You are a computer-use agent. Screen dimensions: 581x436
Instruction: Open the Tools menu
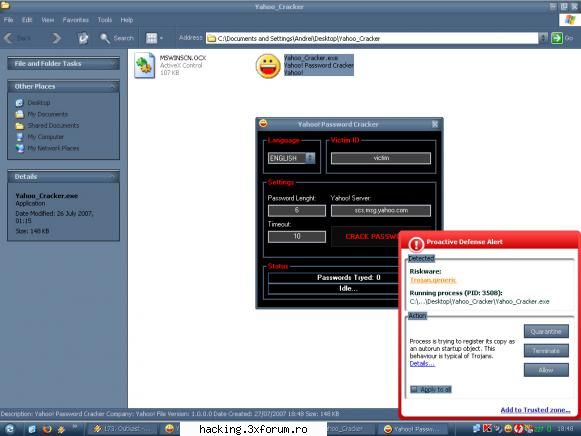[x=105, y=20]
